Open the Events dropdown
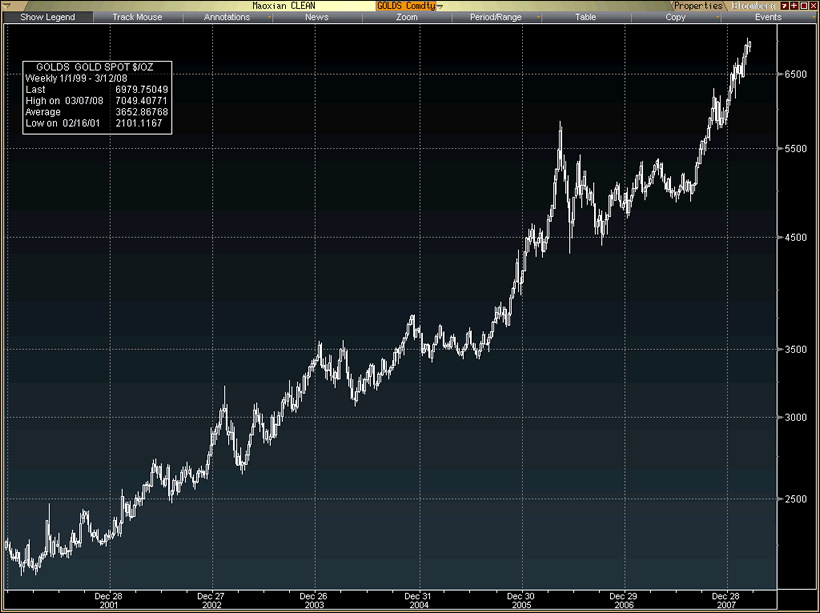This screenshot has height=613, width=820. pyautogui.click(x=768, y=17)
